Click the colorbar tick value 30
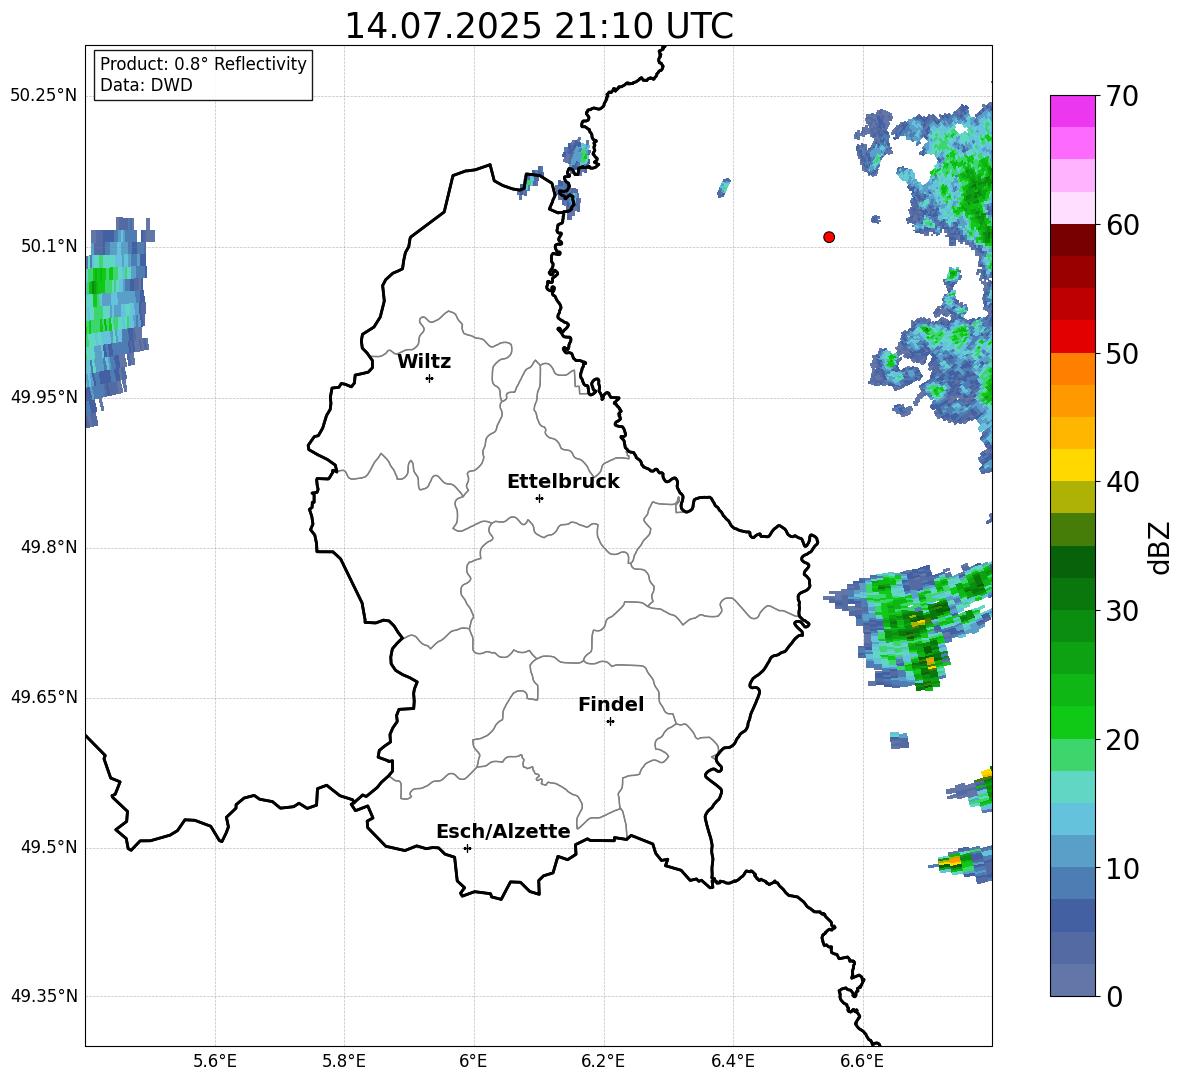Image resolution: width=1184 pixels, height=1081 pixels. tap(1122, 611)
